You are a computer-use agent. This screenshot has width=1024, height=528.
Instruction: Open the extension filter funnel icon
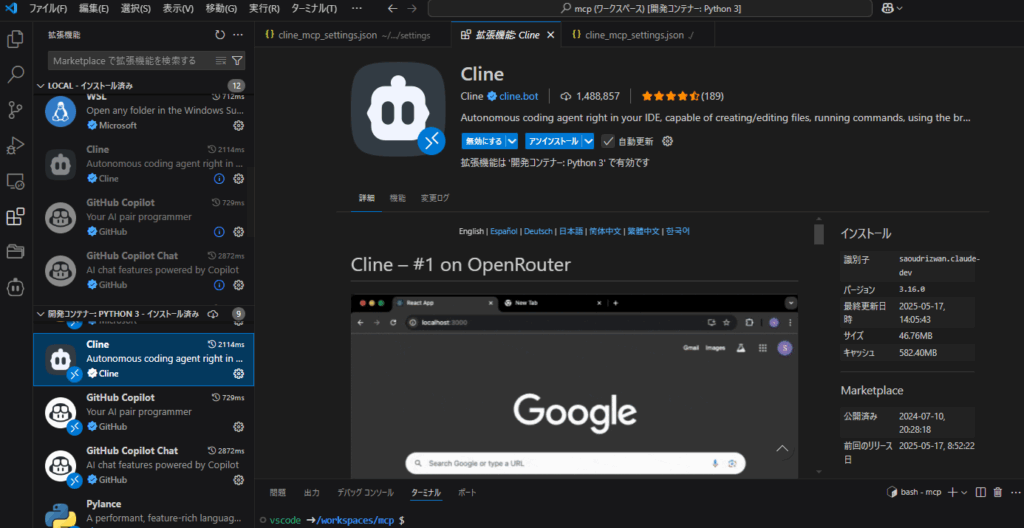pos(237,61)
